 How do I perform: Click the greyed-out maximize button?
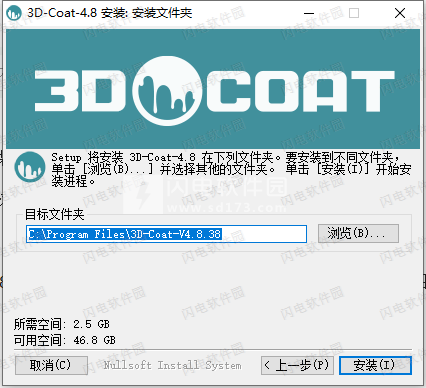pyautogui.click(x=354, y=13)
